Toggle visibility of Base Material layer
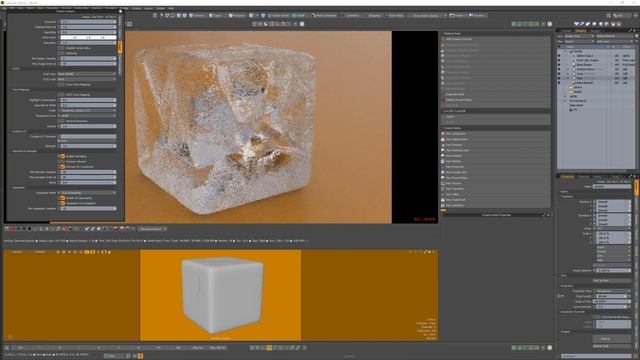The width and height of the screenshot is (640, 360). tap(559, 83)
